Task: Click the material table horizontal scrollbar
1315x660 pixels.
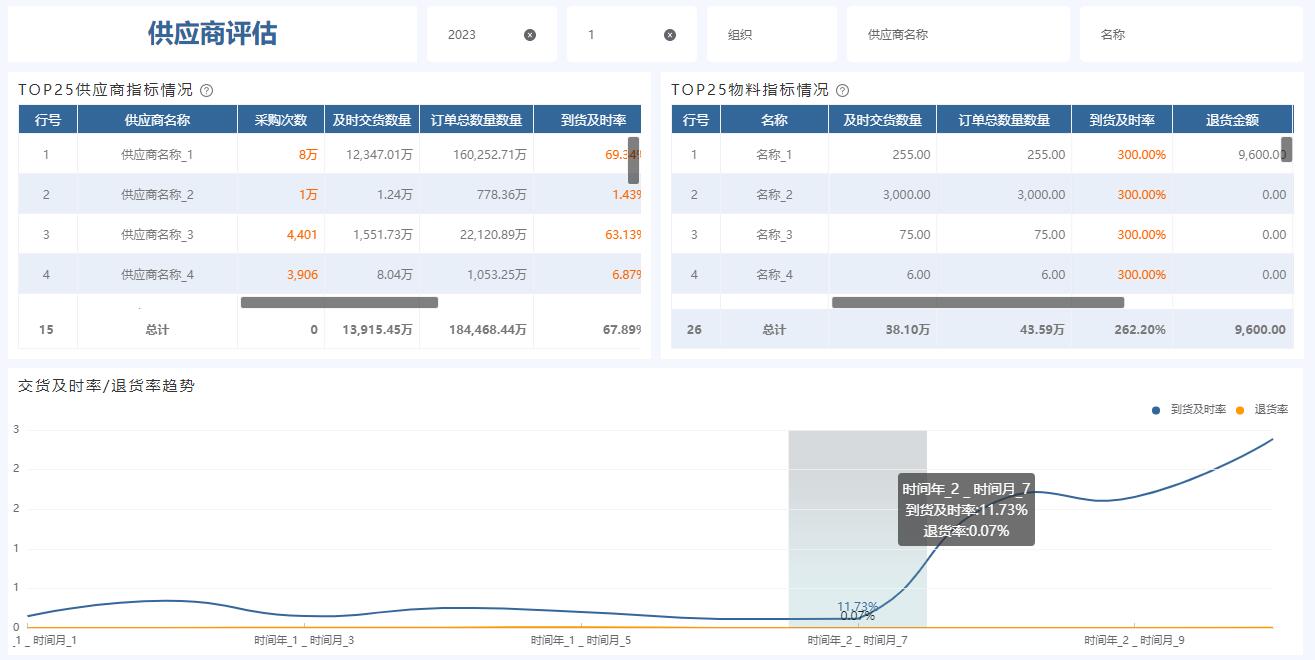Action: [977, 302]
